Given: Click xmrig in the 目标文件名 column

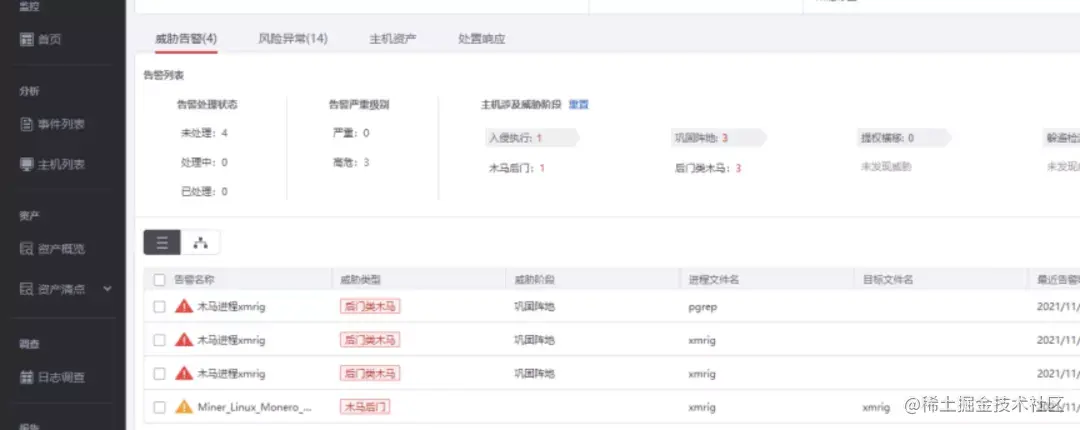Looking at the screenshot, I should pos(876,407).
